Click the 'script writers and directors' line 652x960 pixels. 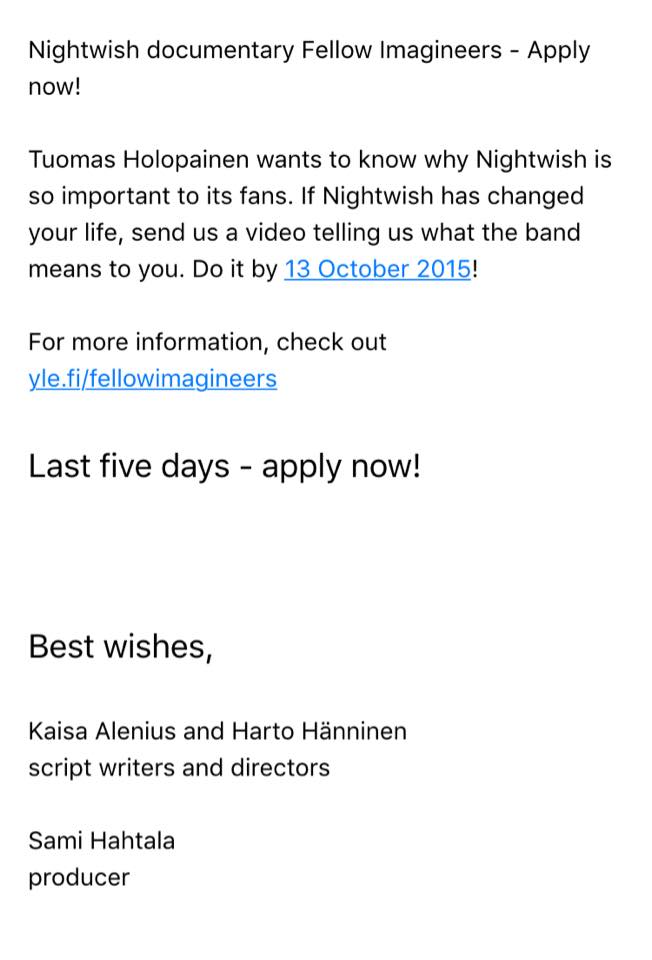(179, 768)
